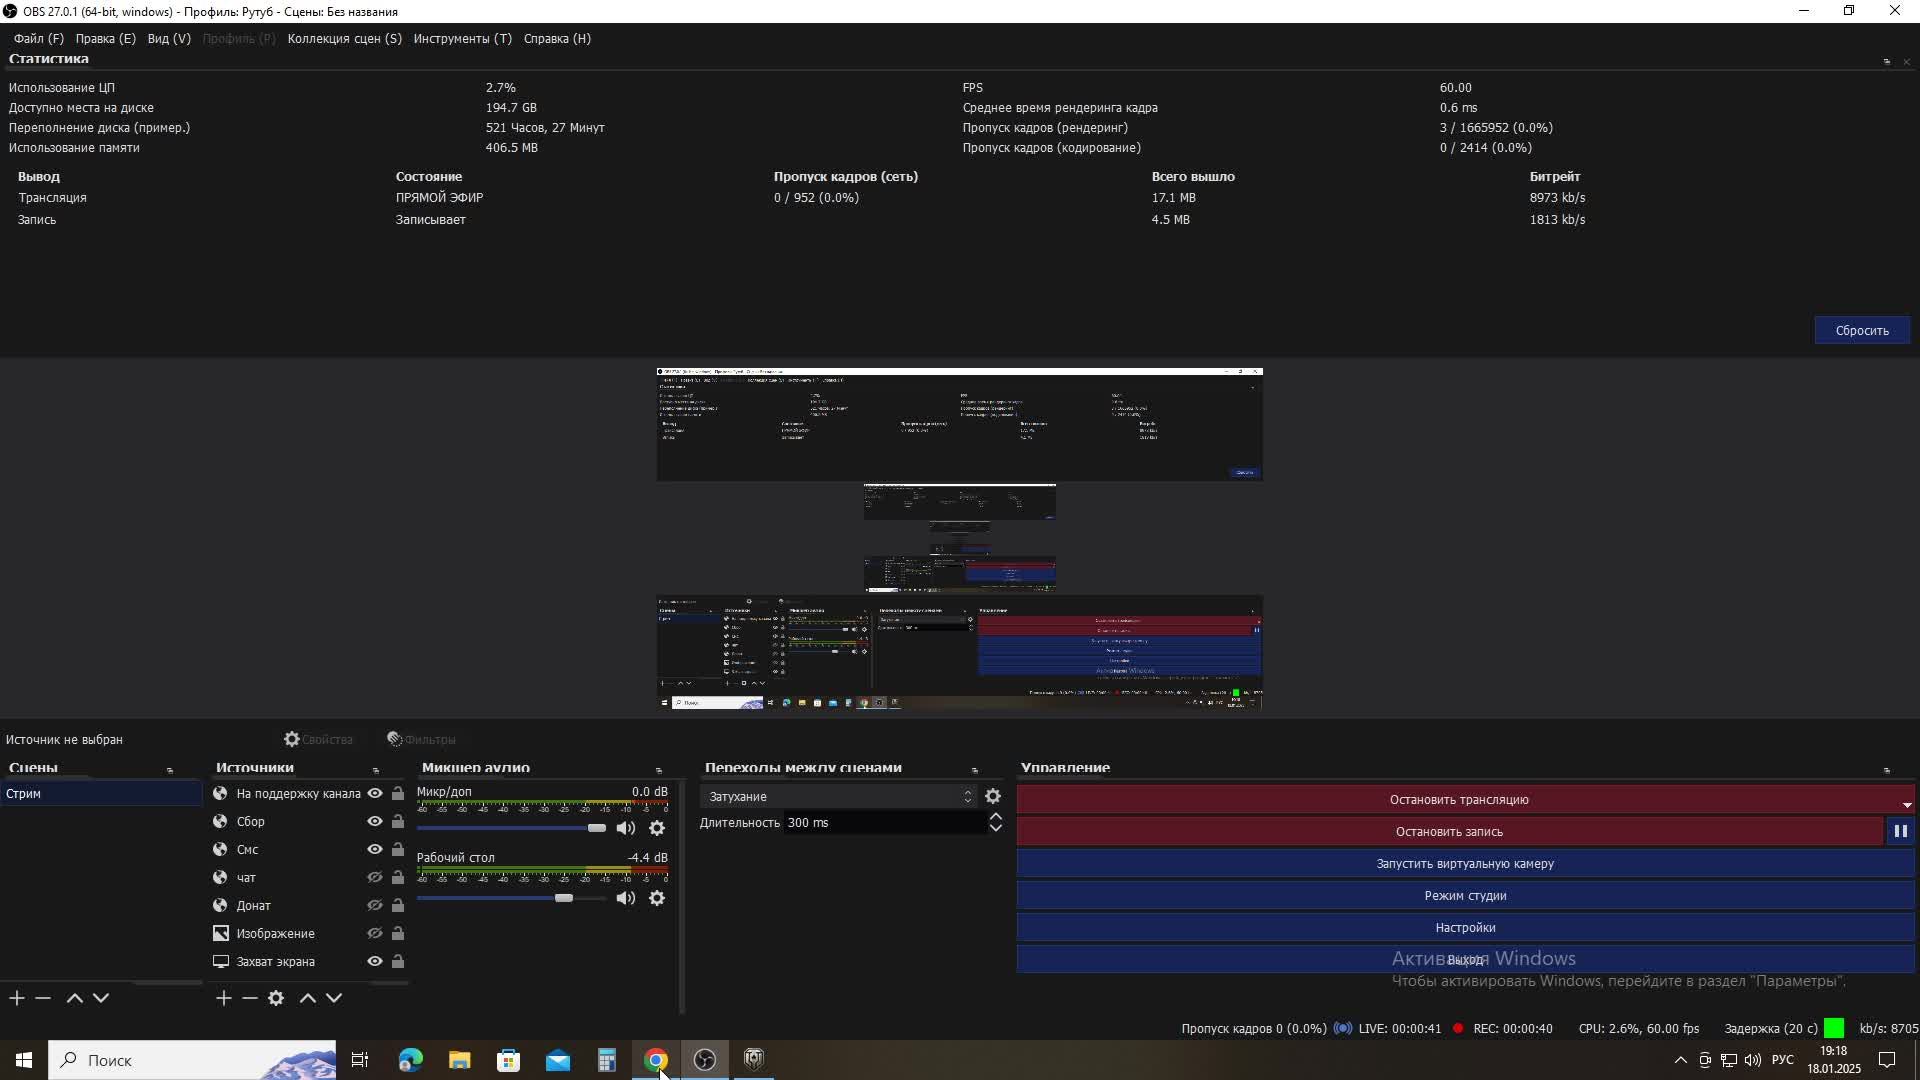Mute the Рабочий стол audio channel
Screen dimensions: 1920x1080
pos(626,898)
